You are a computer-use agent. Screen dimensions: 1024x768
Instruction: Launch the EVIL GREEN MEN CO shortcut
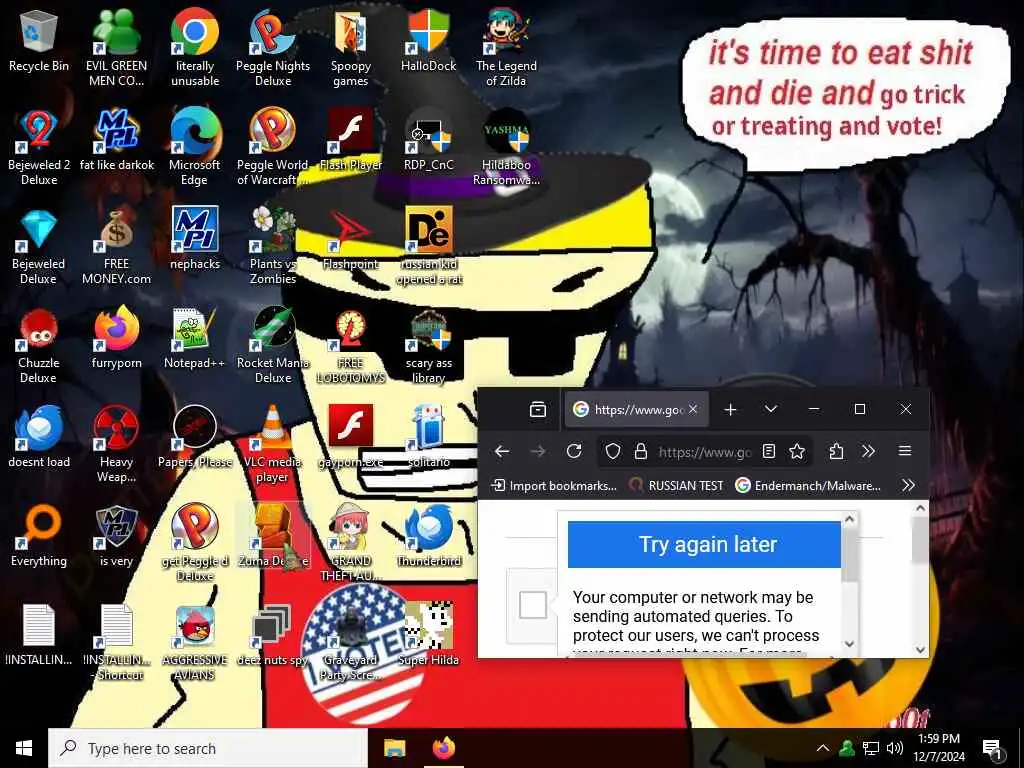[x=116, y=48]
